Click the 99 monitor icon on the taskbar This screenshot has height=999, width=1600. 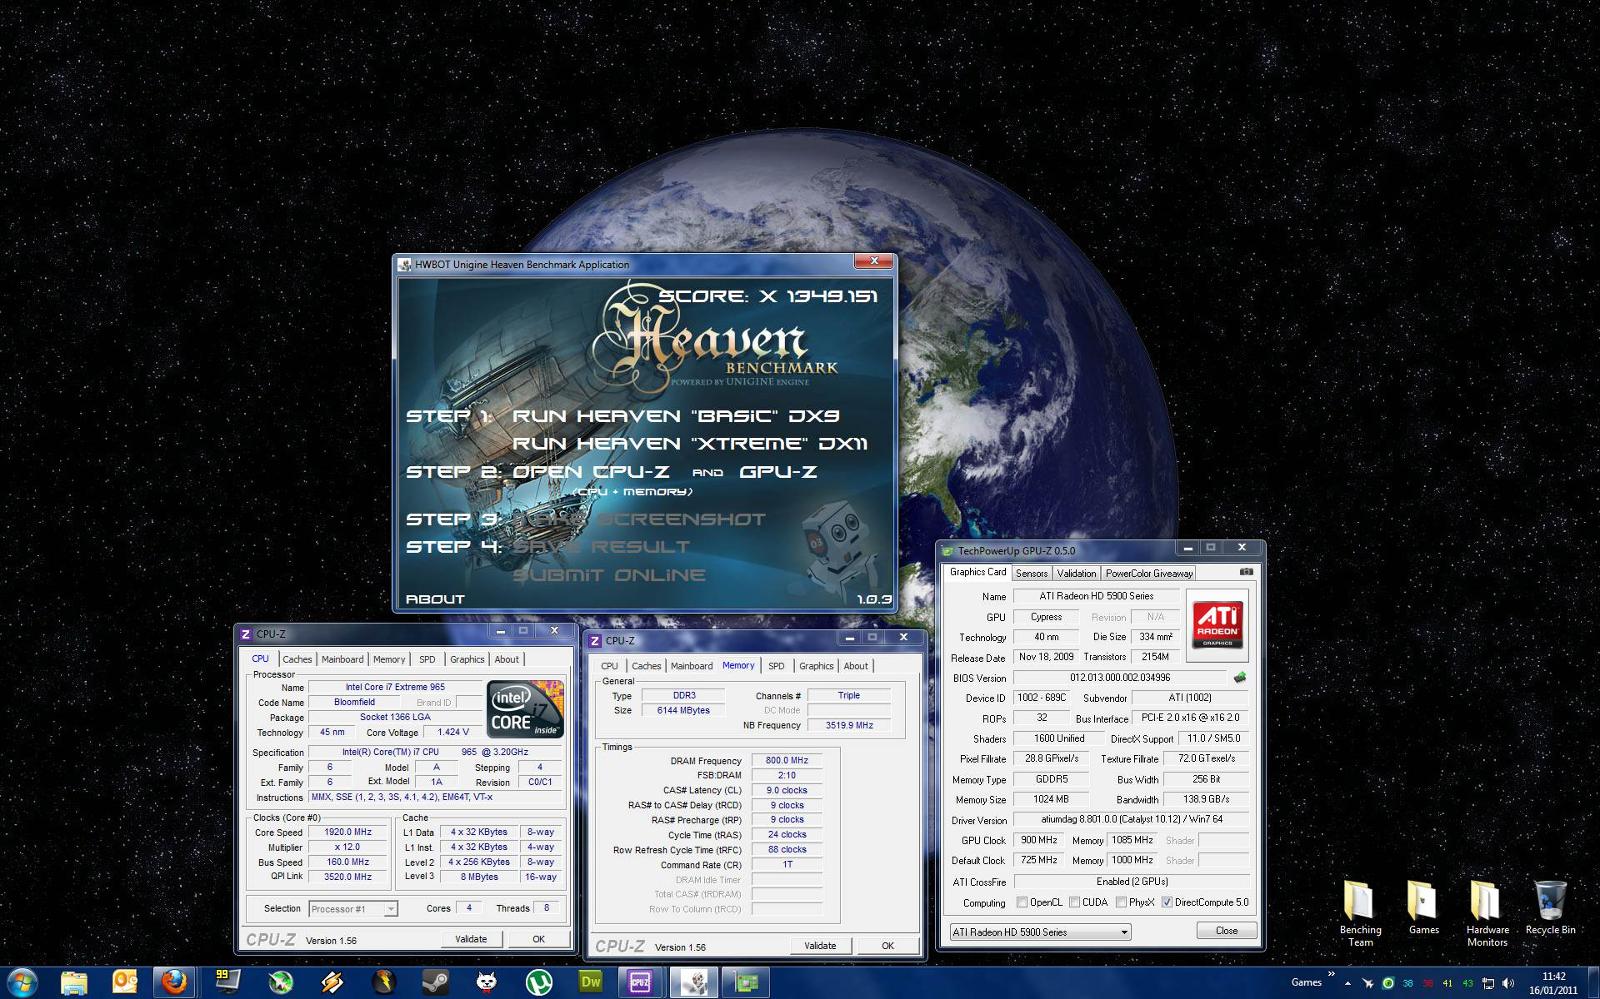click(x=227, y=982)
